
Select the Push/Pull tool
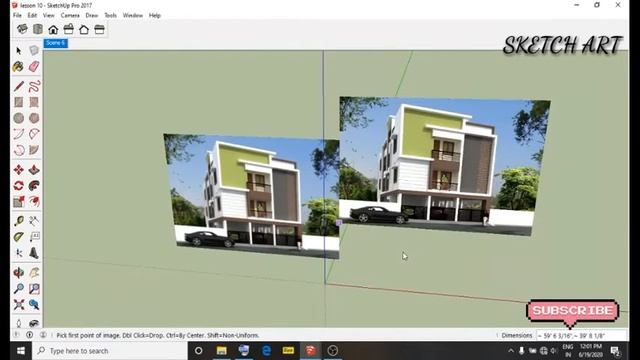tap(34, 169)
